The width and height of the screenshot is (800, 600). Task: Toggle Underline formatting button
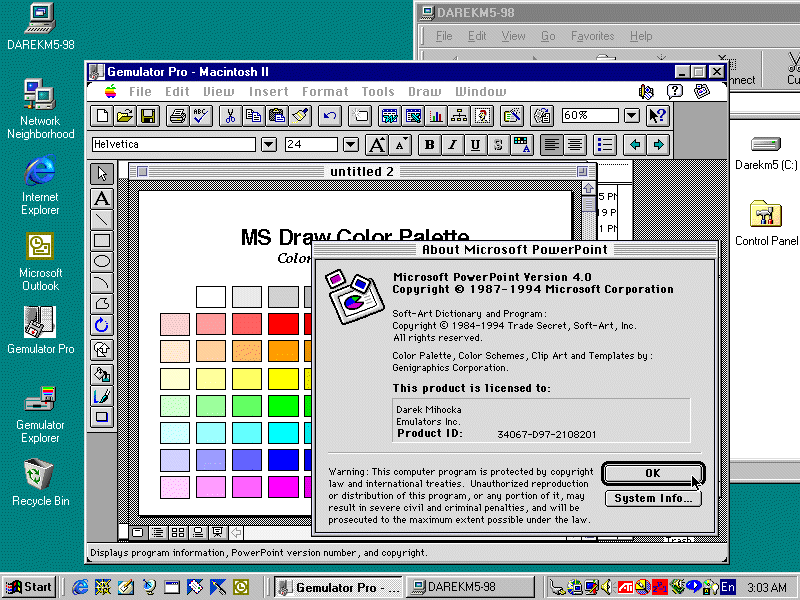[475, 145]
